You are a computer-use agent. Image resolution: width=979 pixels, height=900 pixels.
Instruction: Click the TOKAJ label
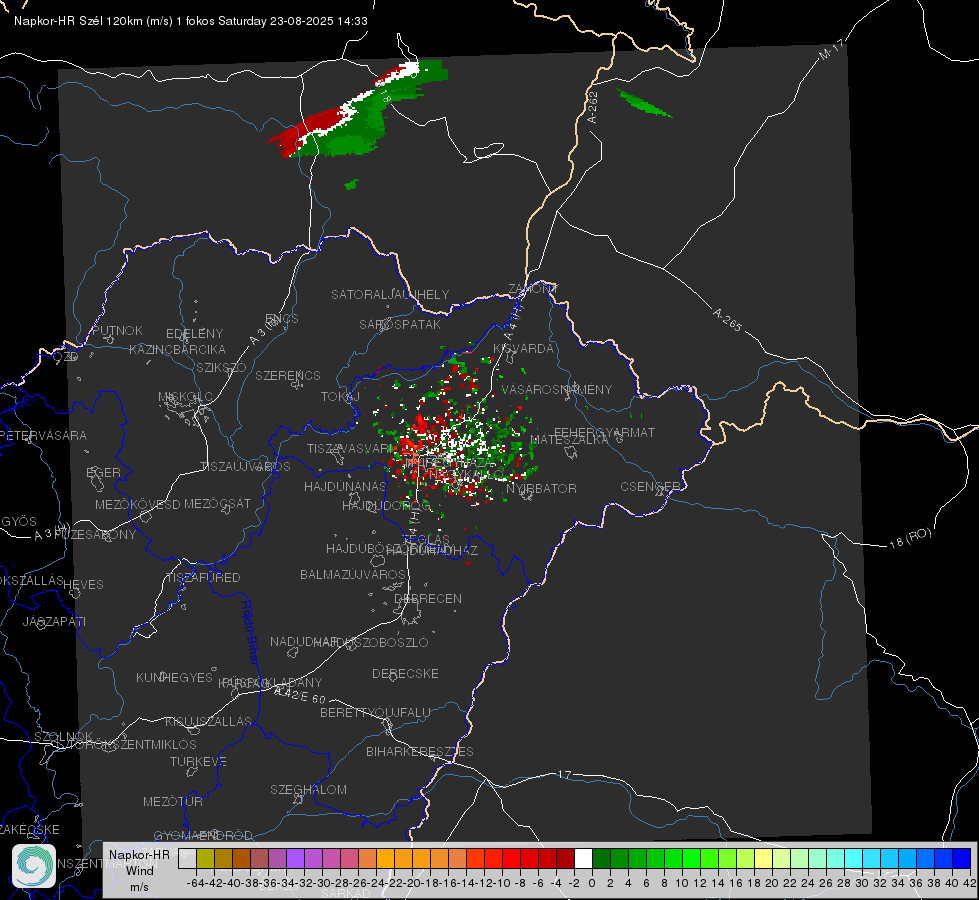coord(340,397)
